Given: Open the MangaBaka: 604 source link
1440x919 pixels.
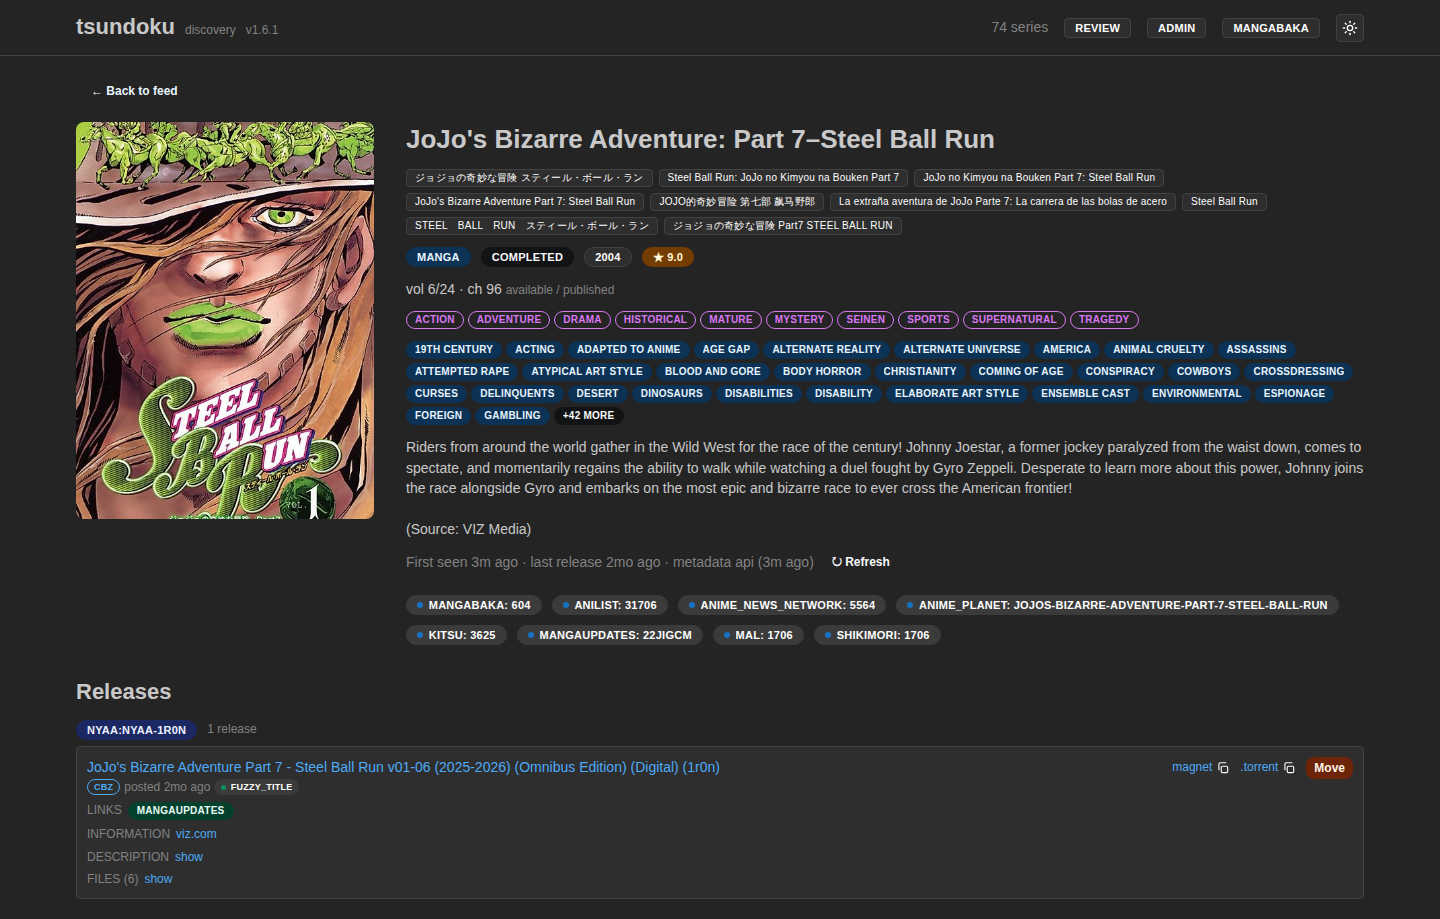Looking at the screenshot, I should 474,605.
